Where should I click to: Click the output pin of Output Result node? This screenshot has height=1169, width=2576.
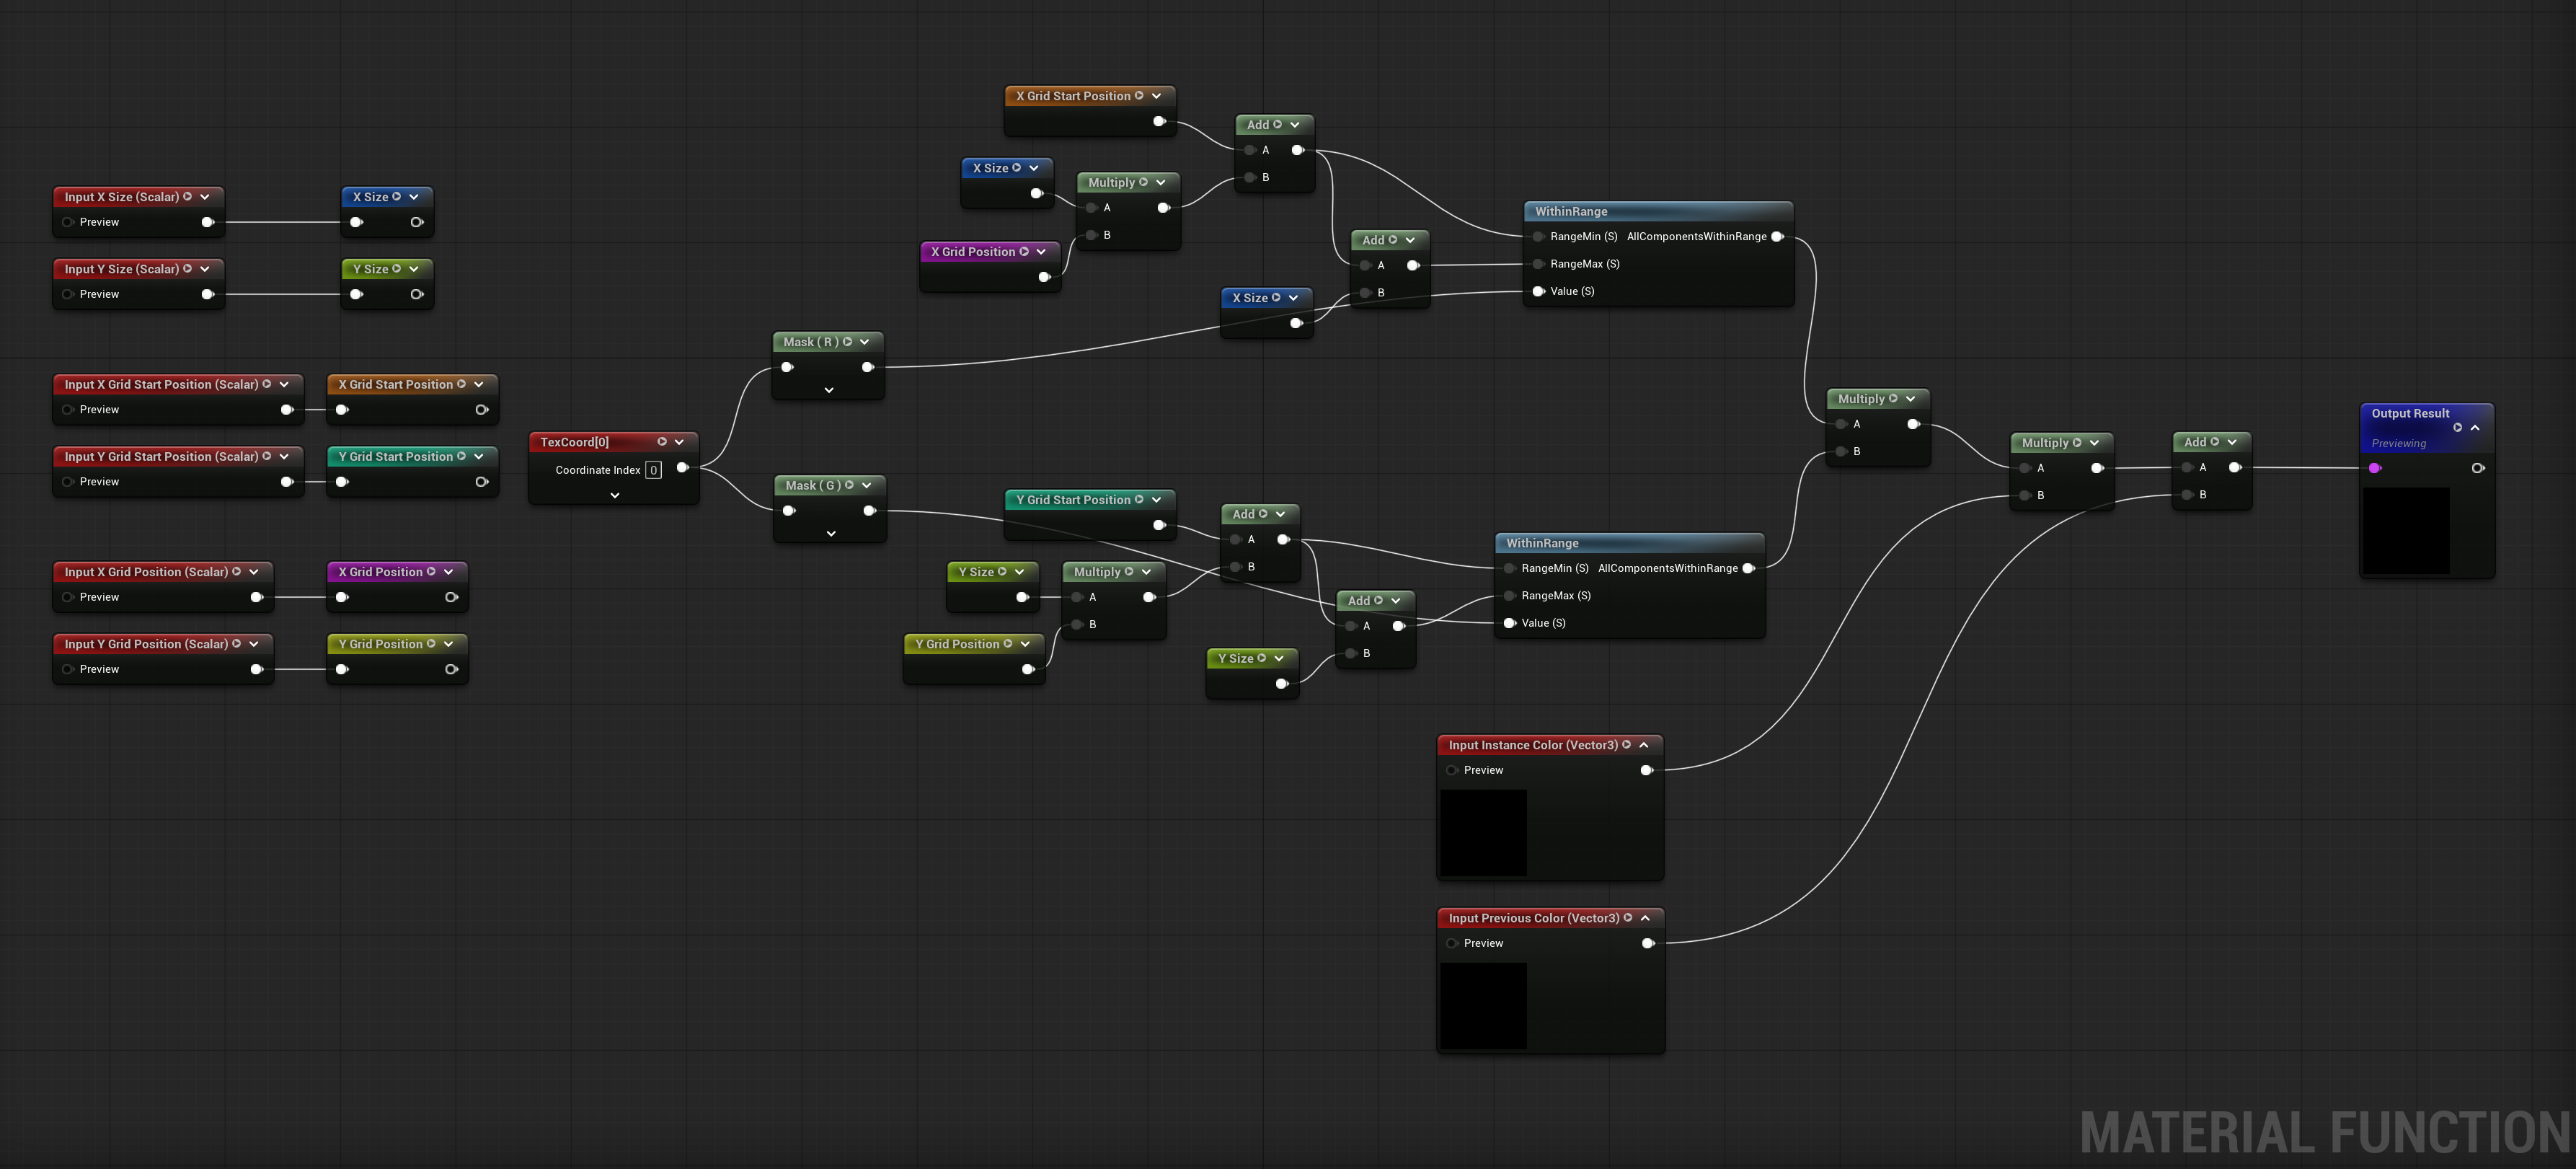[x=2478, y=468]
